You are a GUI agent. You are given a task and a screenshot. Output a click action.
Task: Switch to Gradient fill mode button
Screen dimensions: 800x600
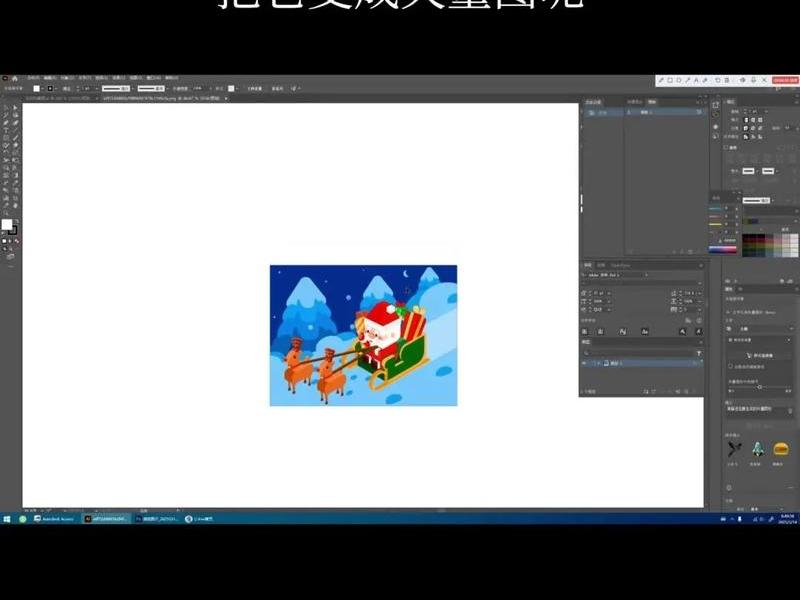10,241
